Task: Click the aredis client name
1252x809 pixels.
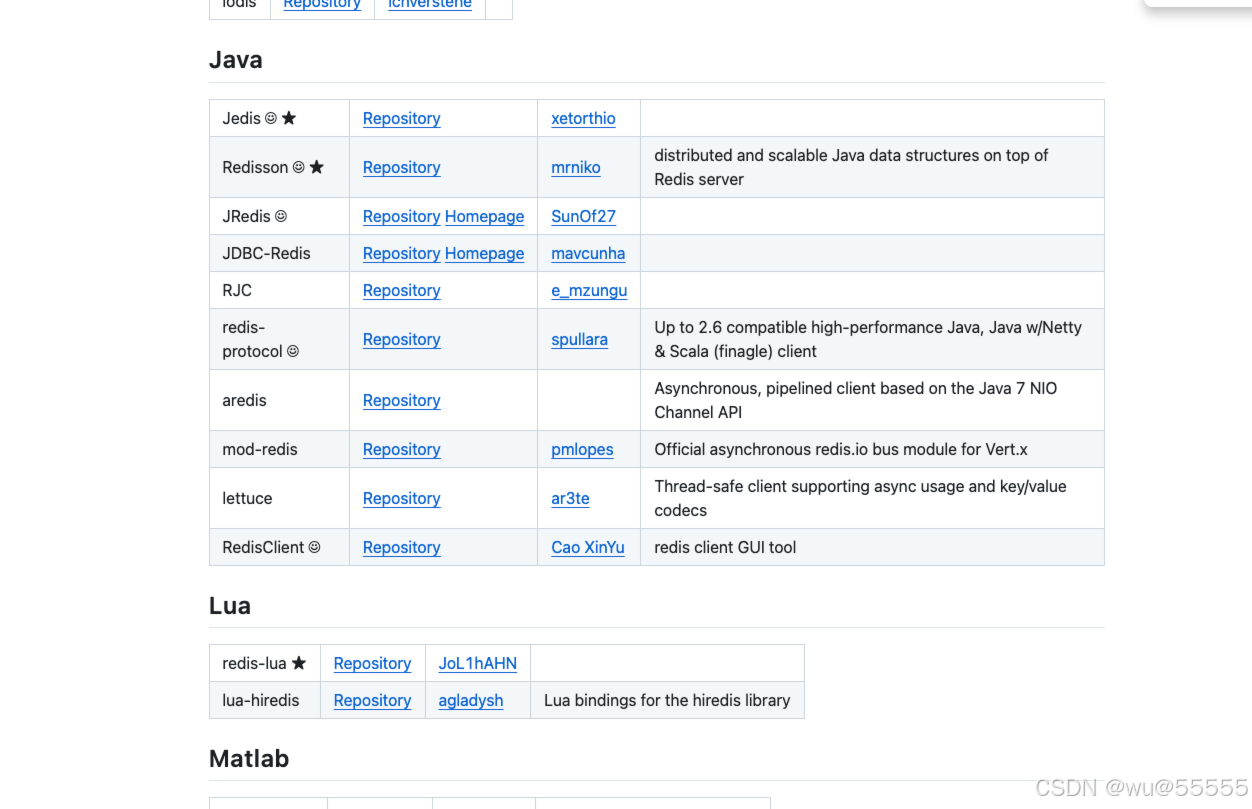Action: tap(244, 400)
